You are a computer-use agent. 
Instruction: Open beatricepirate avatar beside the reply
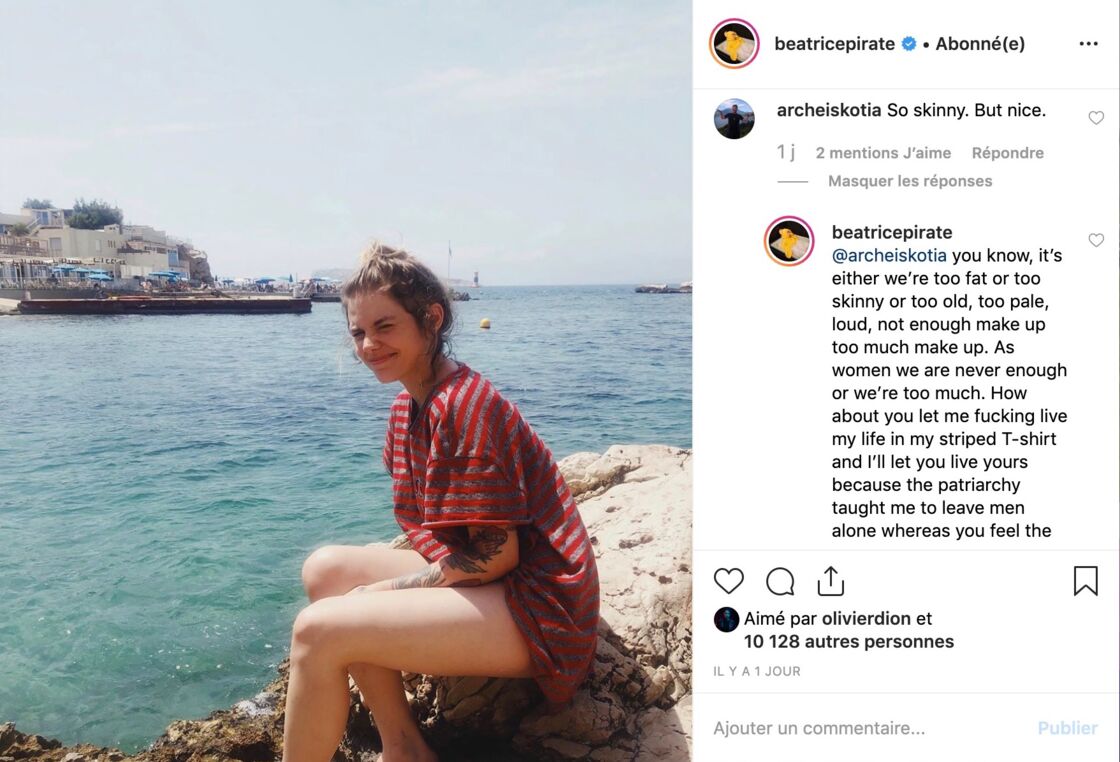click(x=789, y=241)
